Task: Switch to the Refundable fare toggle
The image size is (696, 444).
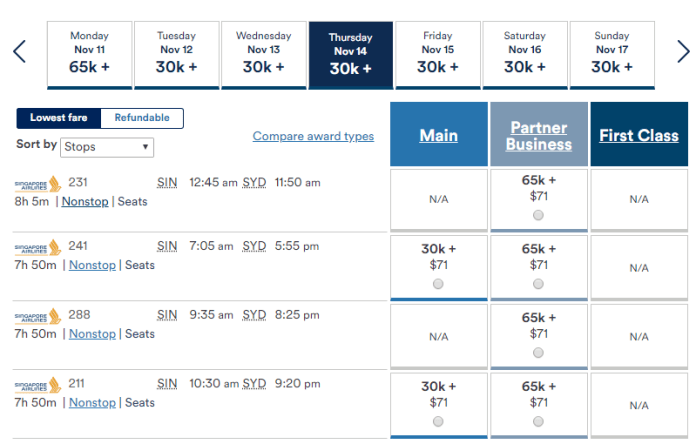Action: pos(142,118)
